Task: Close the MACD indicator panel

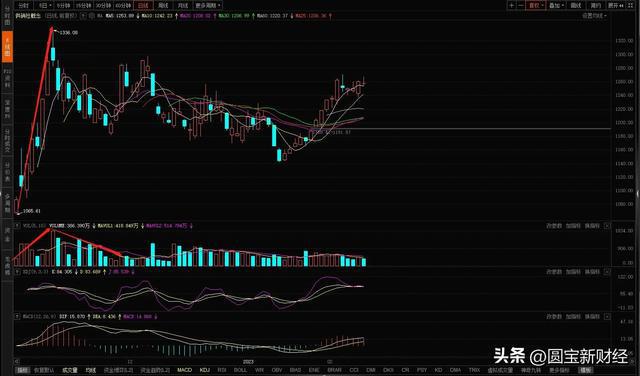Action: (607, 316)
